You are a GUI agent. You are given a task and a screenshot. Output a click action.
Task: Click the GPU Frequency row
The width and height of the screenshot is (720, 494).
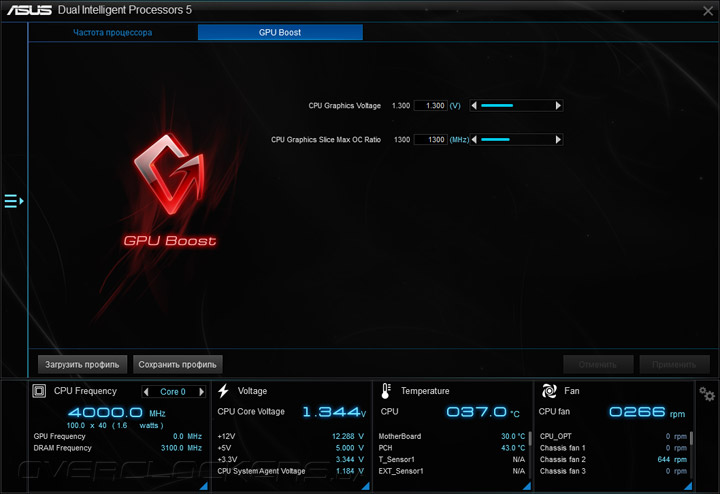(x=118, y=436)
